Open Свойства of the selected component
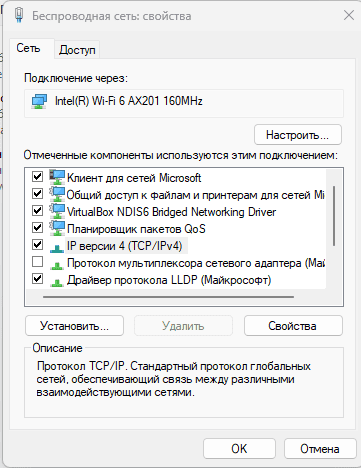The width and height of the screenshot is (361, 468). (293, 326)
